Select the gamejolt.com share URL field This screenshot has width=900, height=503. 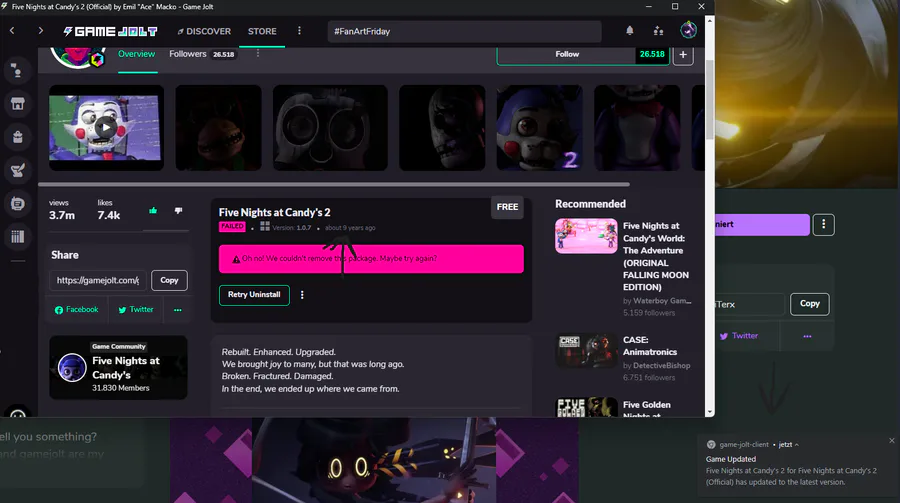pos(98,280)
